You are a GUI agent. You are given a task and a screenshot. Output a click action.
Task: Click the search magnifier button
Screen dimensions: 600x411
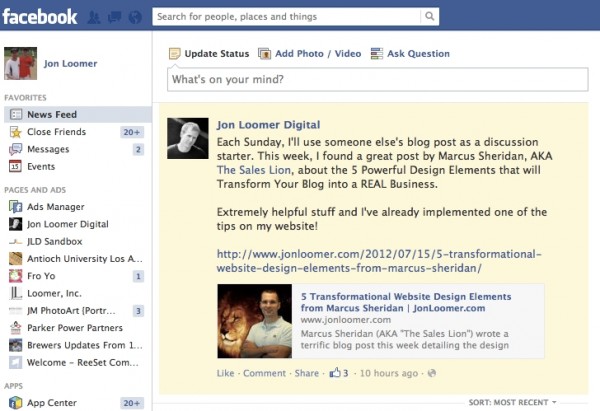click(x=430, y=16)
